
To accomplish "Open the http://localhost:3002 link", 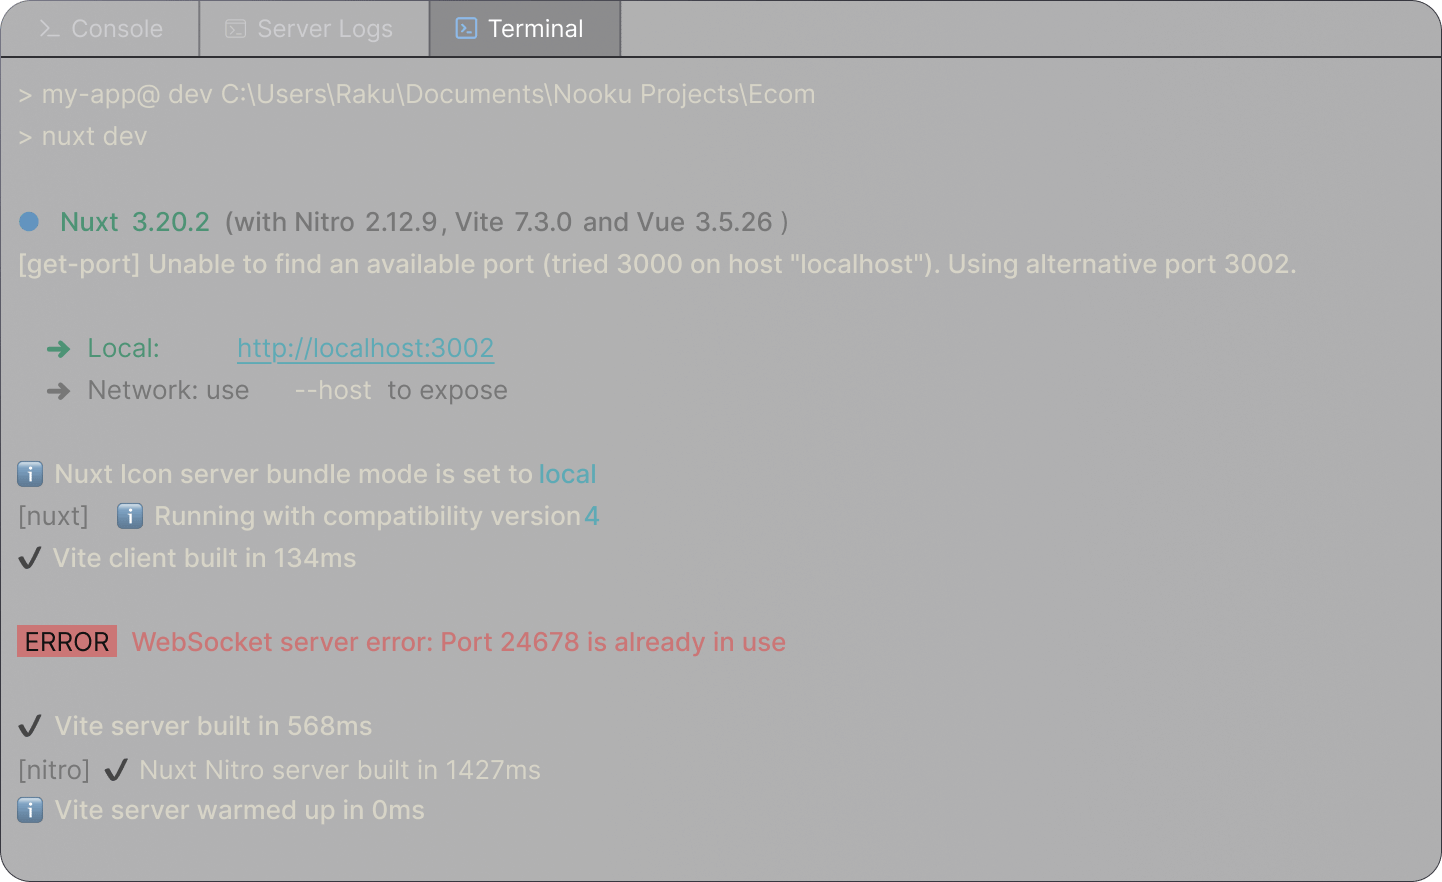I will 365,348.
